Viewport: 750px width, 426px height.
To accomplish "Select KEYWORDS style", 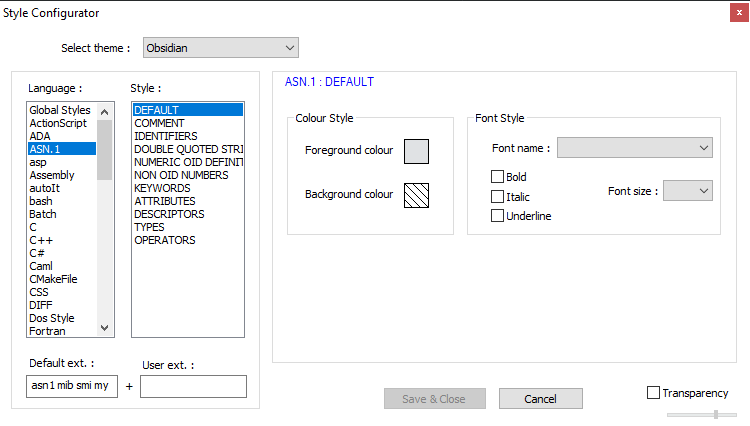I will click(188, 188).
